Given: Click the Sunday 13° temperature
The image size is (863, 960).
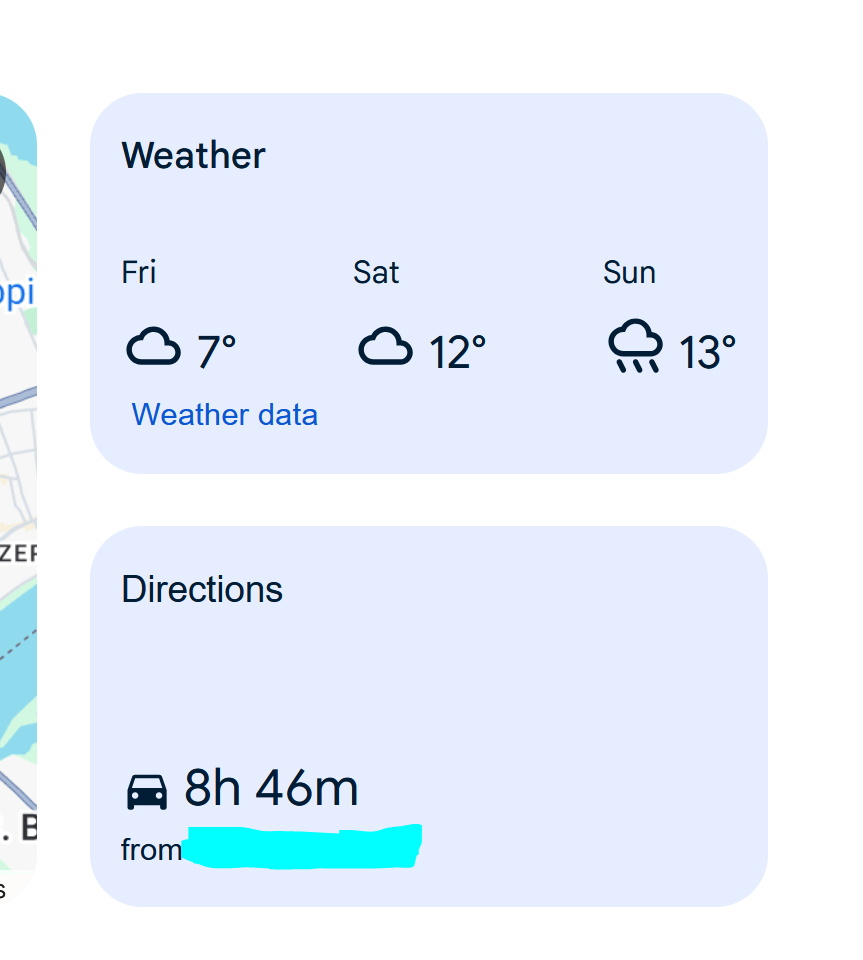Looking at the screenshot, I should 707,352.
